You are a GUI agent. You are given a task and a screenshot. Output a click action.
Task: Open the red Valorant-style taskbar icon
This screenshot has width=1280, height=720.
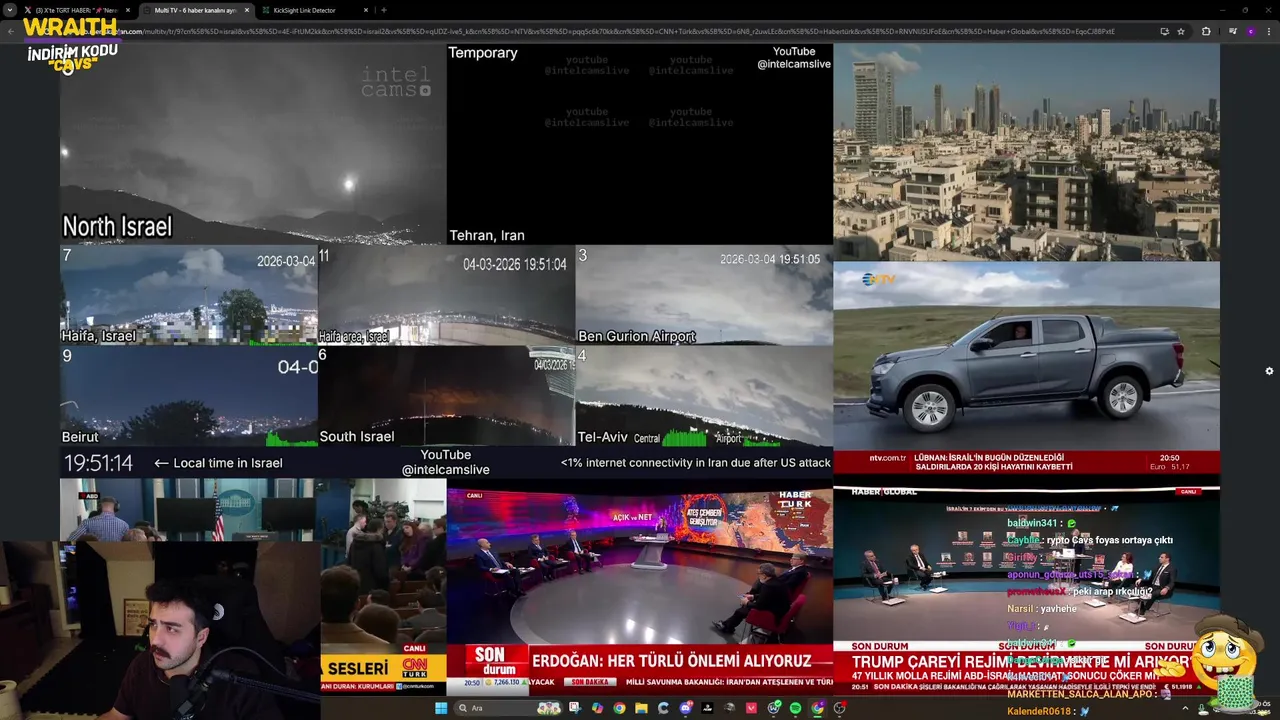click(751, 708)
